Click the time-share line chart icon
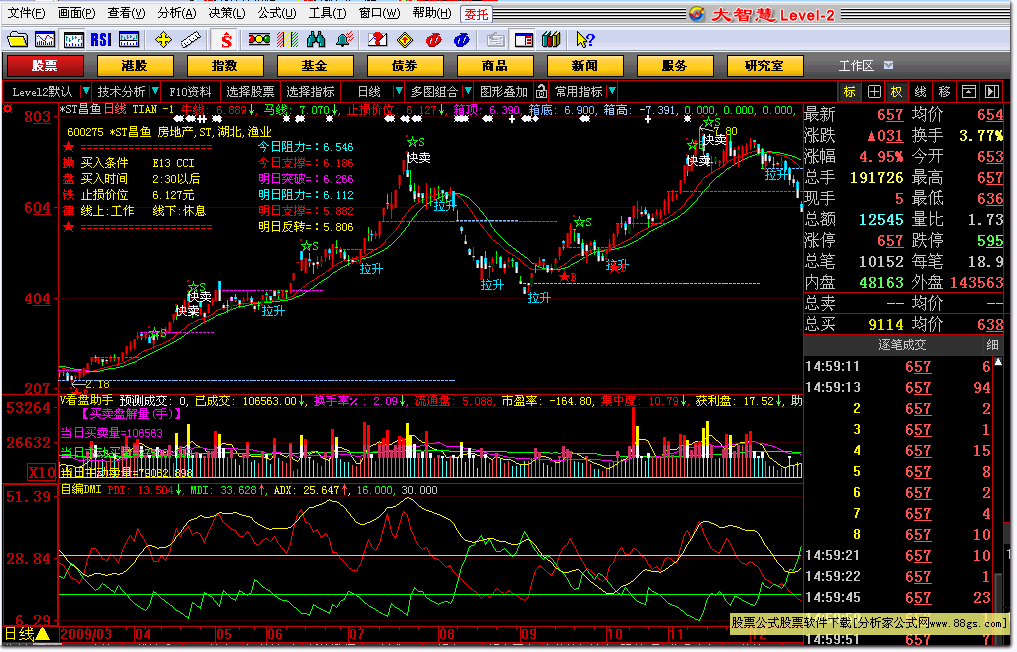Image resolution: width=1017 pixels, height=652 pixels. (45, 40)
